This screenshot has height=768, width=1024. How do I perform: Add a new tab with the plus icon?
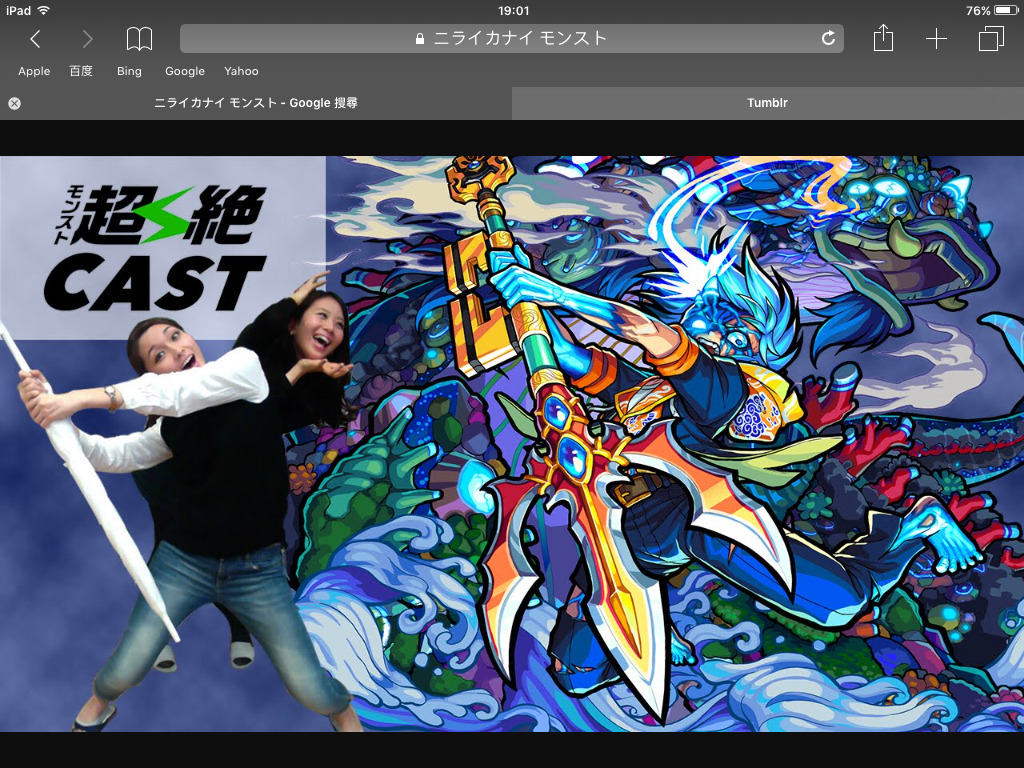[x=936, y=39]
